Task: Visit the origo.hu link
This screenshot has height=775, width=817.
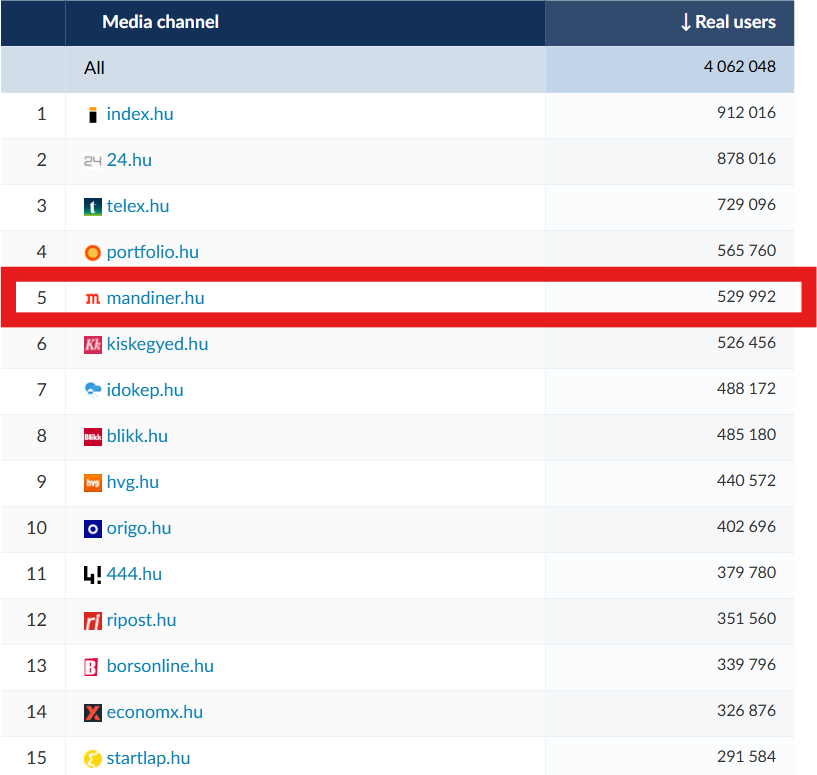Action: (x=139, y=528)
